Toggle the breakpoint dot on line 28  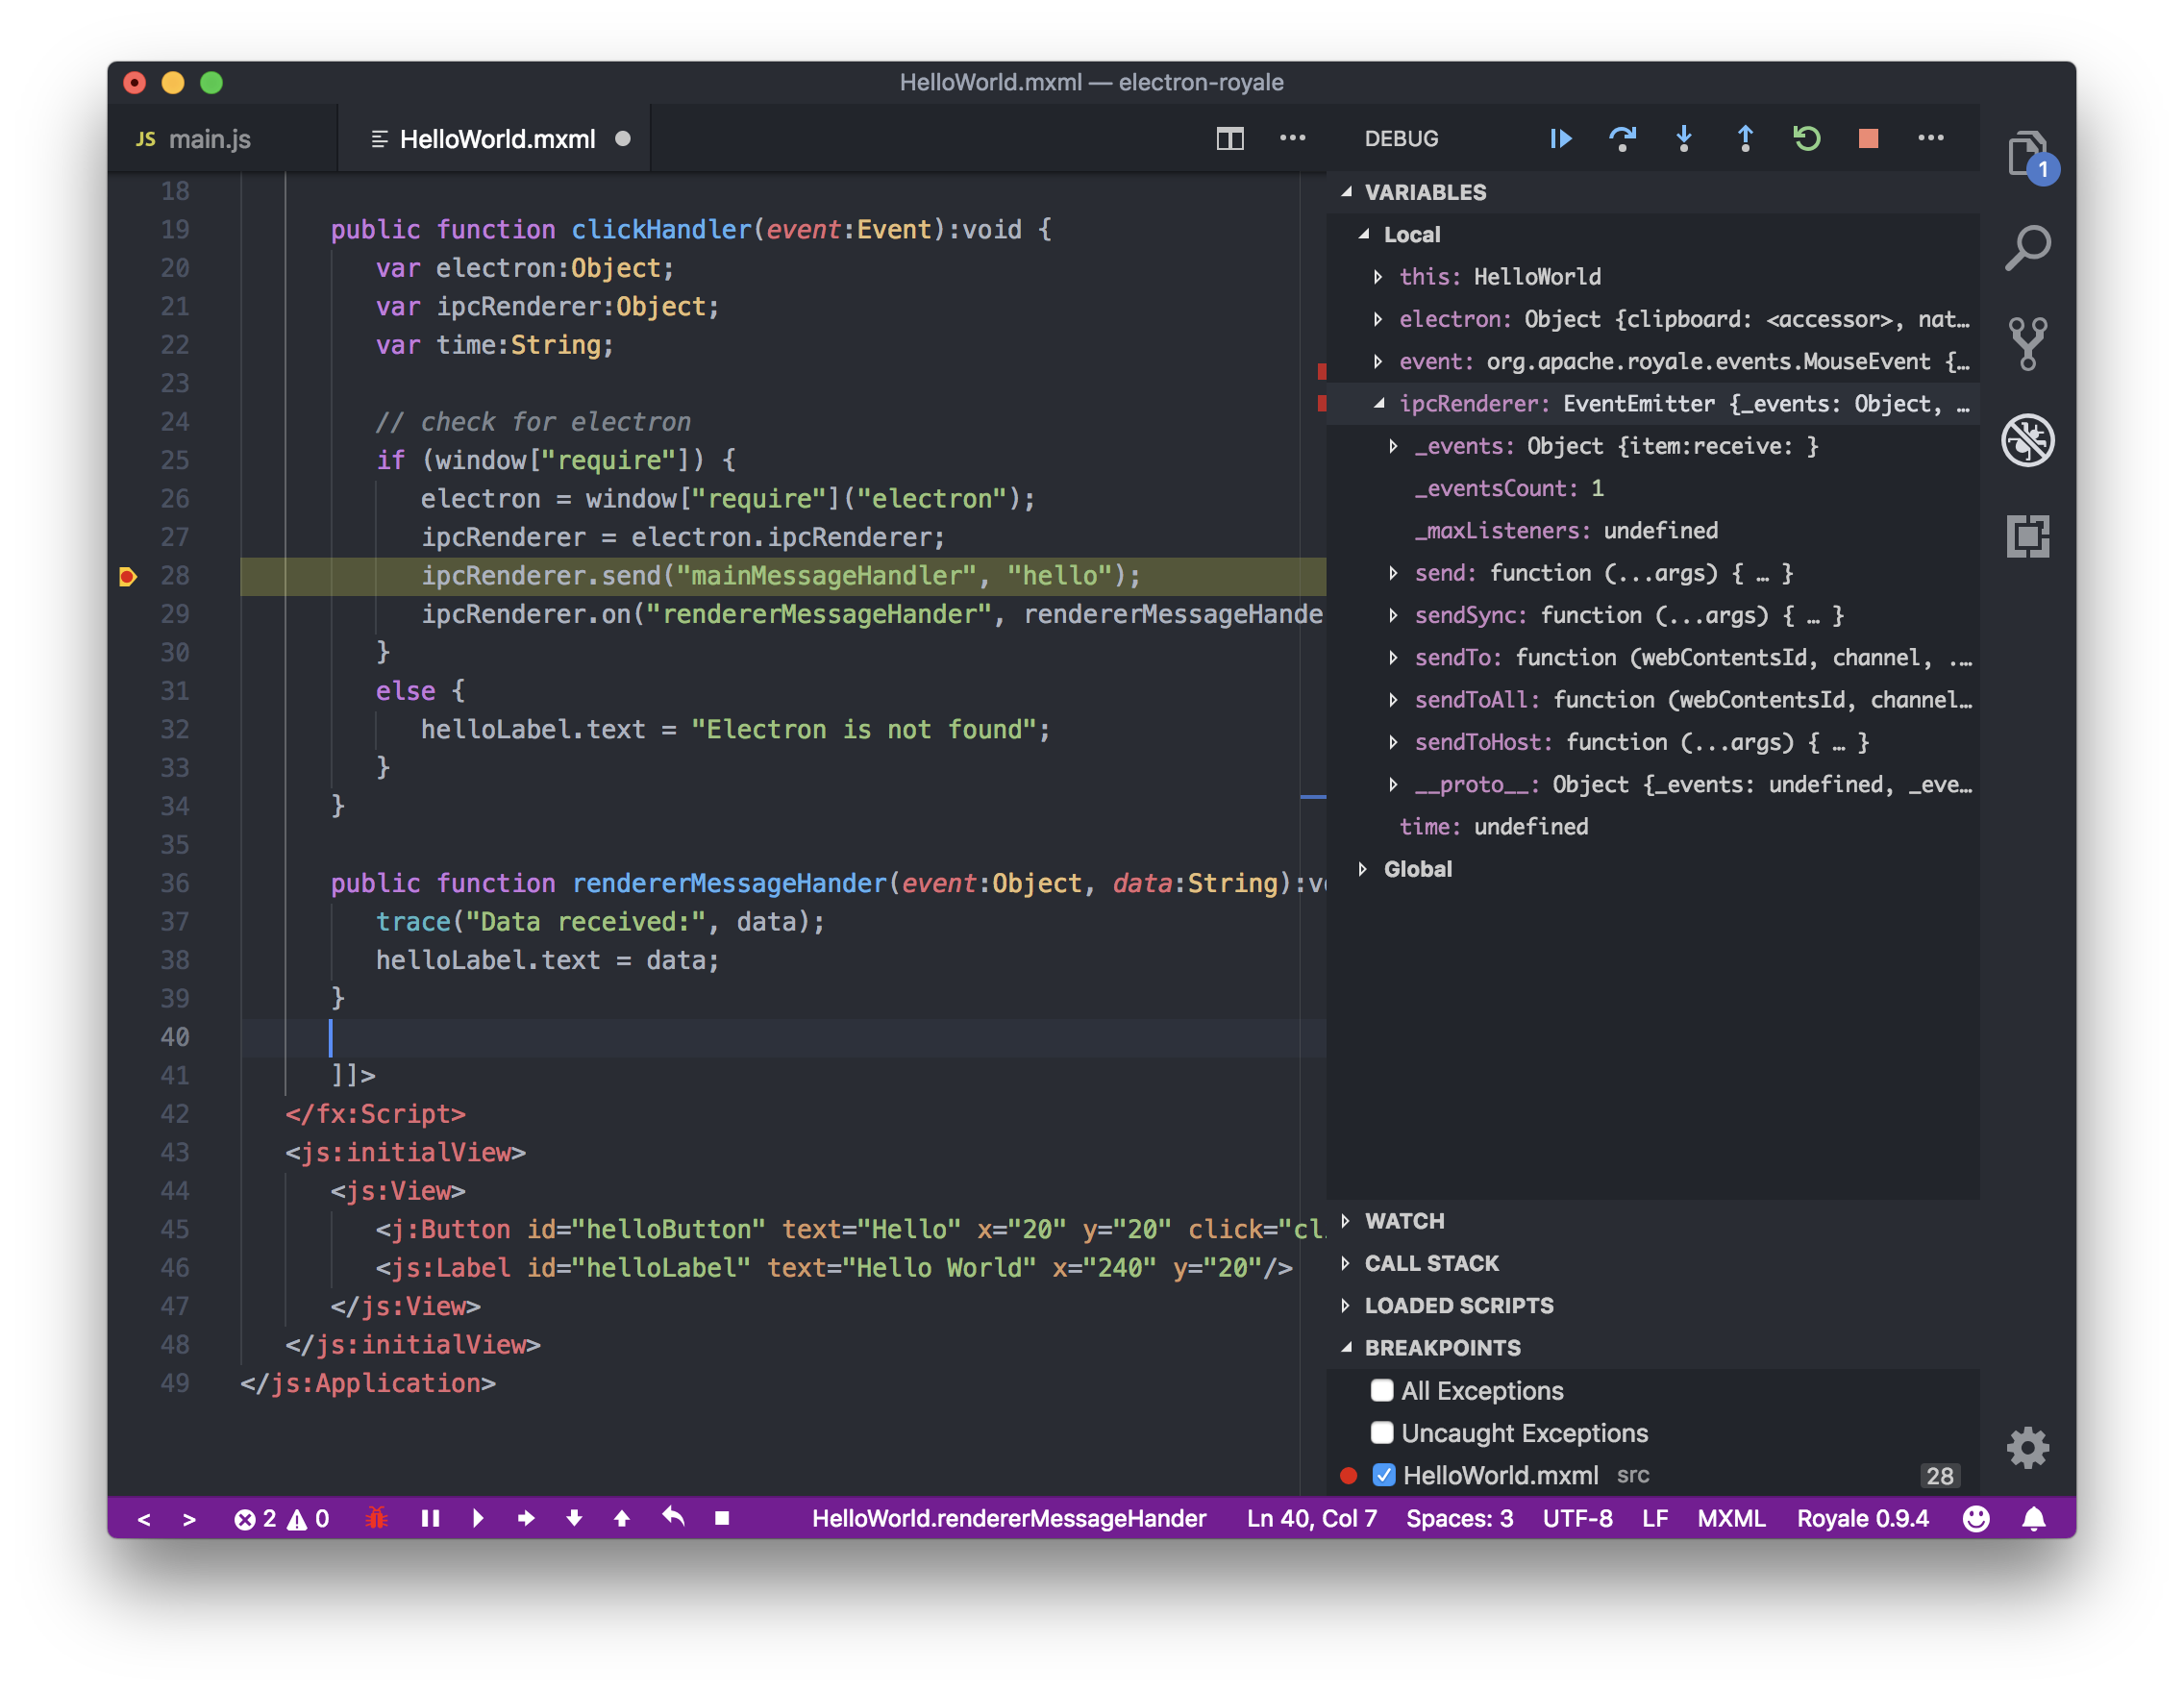click(x=127, y=576)
